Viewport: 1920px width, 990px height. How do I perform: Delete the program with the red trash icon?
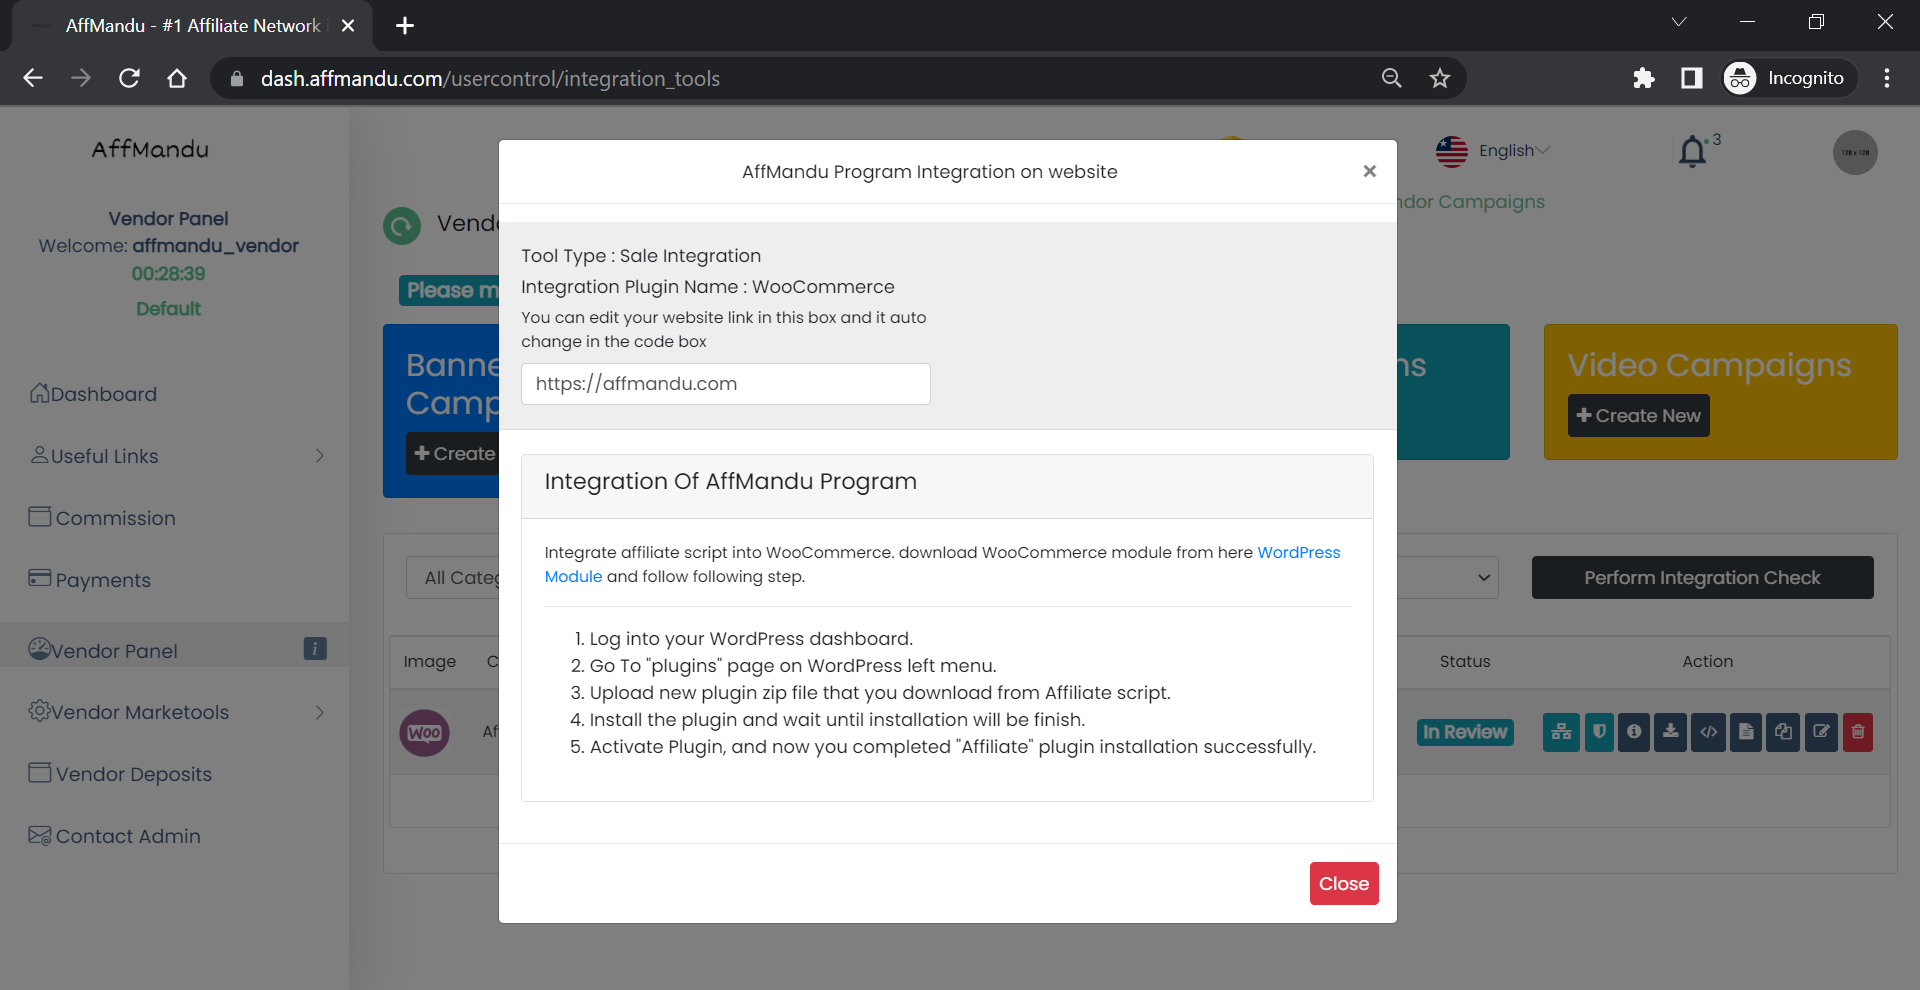click(1858, 732)
